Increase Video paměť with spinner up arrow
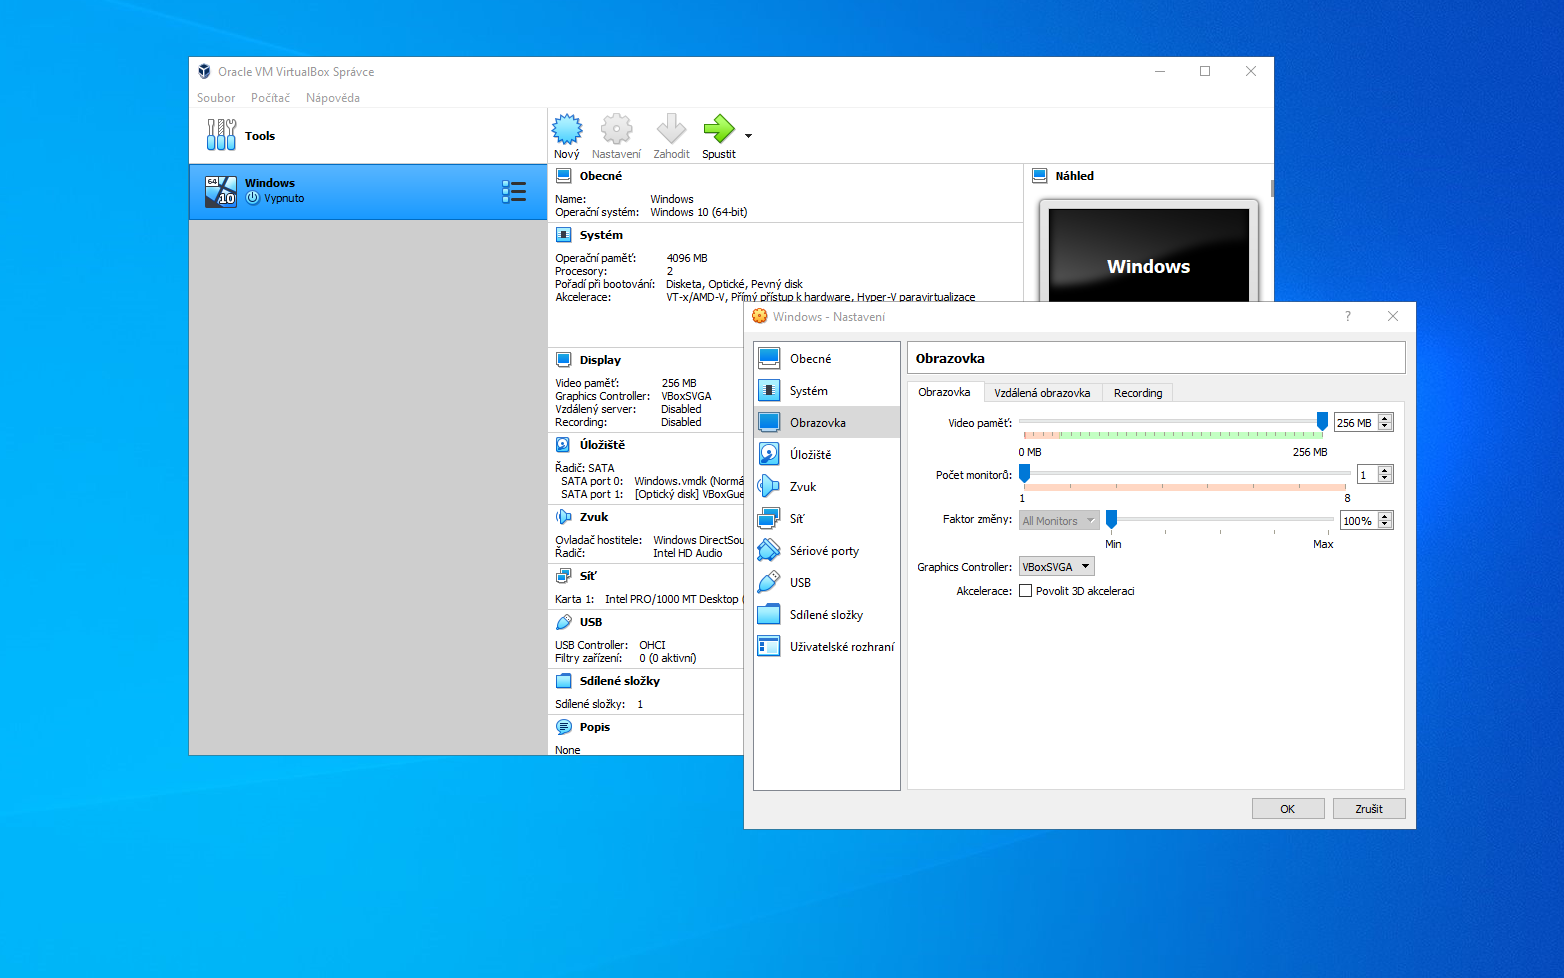This screenshot has height=978, width=1564. click(1385, 419)
